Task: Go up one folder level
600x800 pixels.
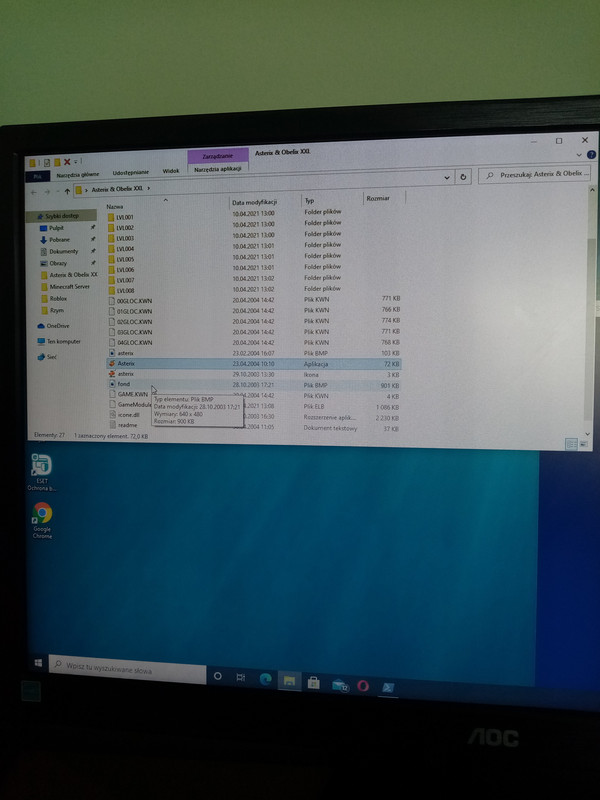Action: pos(67,192)
